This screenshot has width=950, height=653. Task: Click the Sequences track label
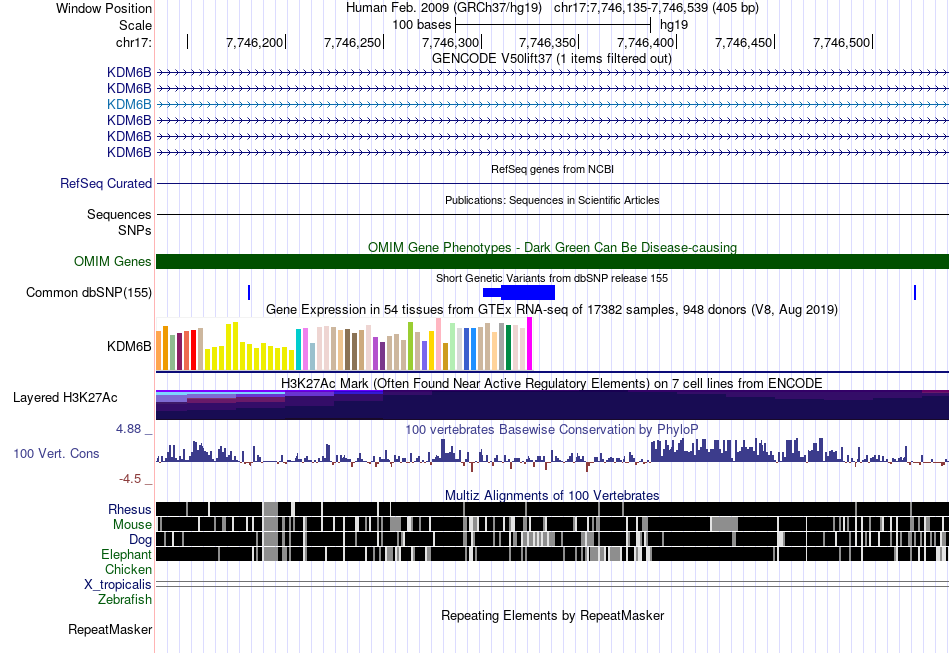119,214
